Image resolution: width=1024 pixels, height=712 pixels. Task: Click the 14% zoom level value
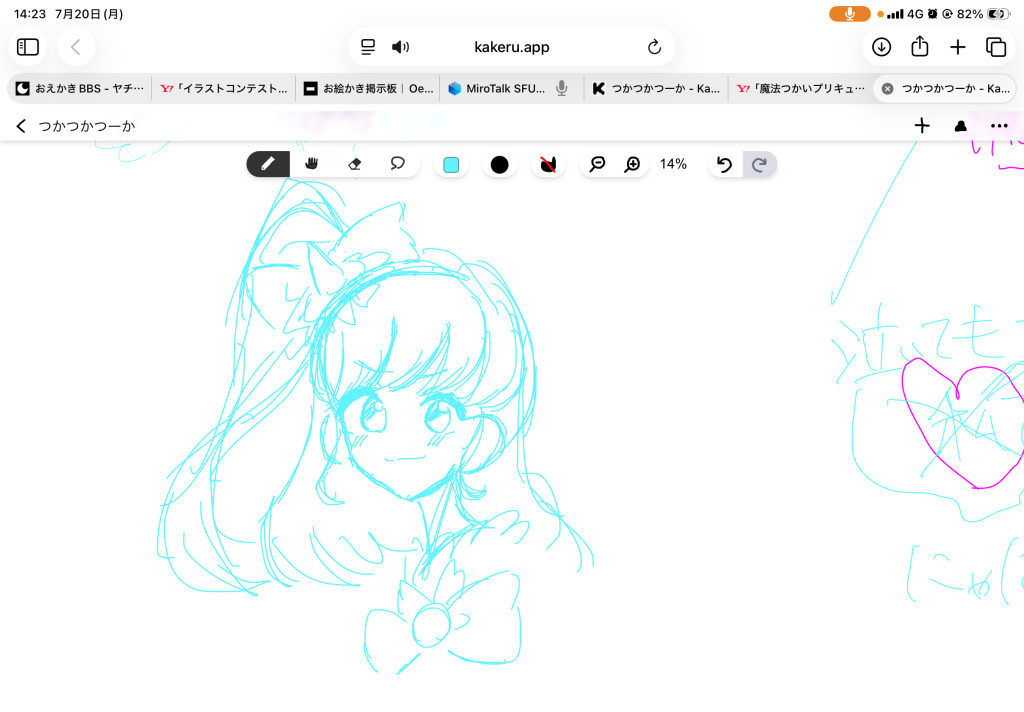tap(673, 164)
